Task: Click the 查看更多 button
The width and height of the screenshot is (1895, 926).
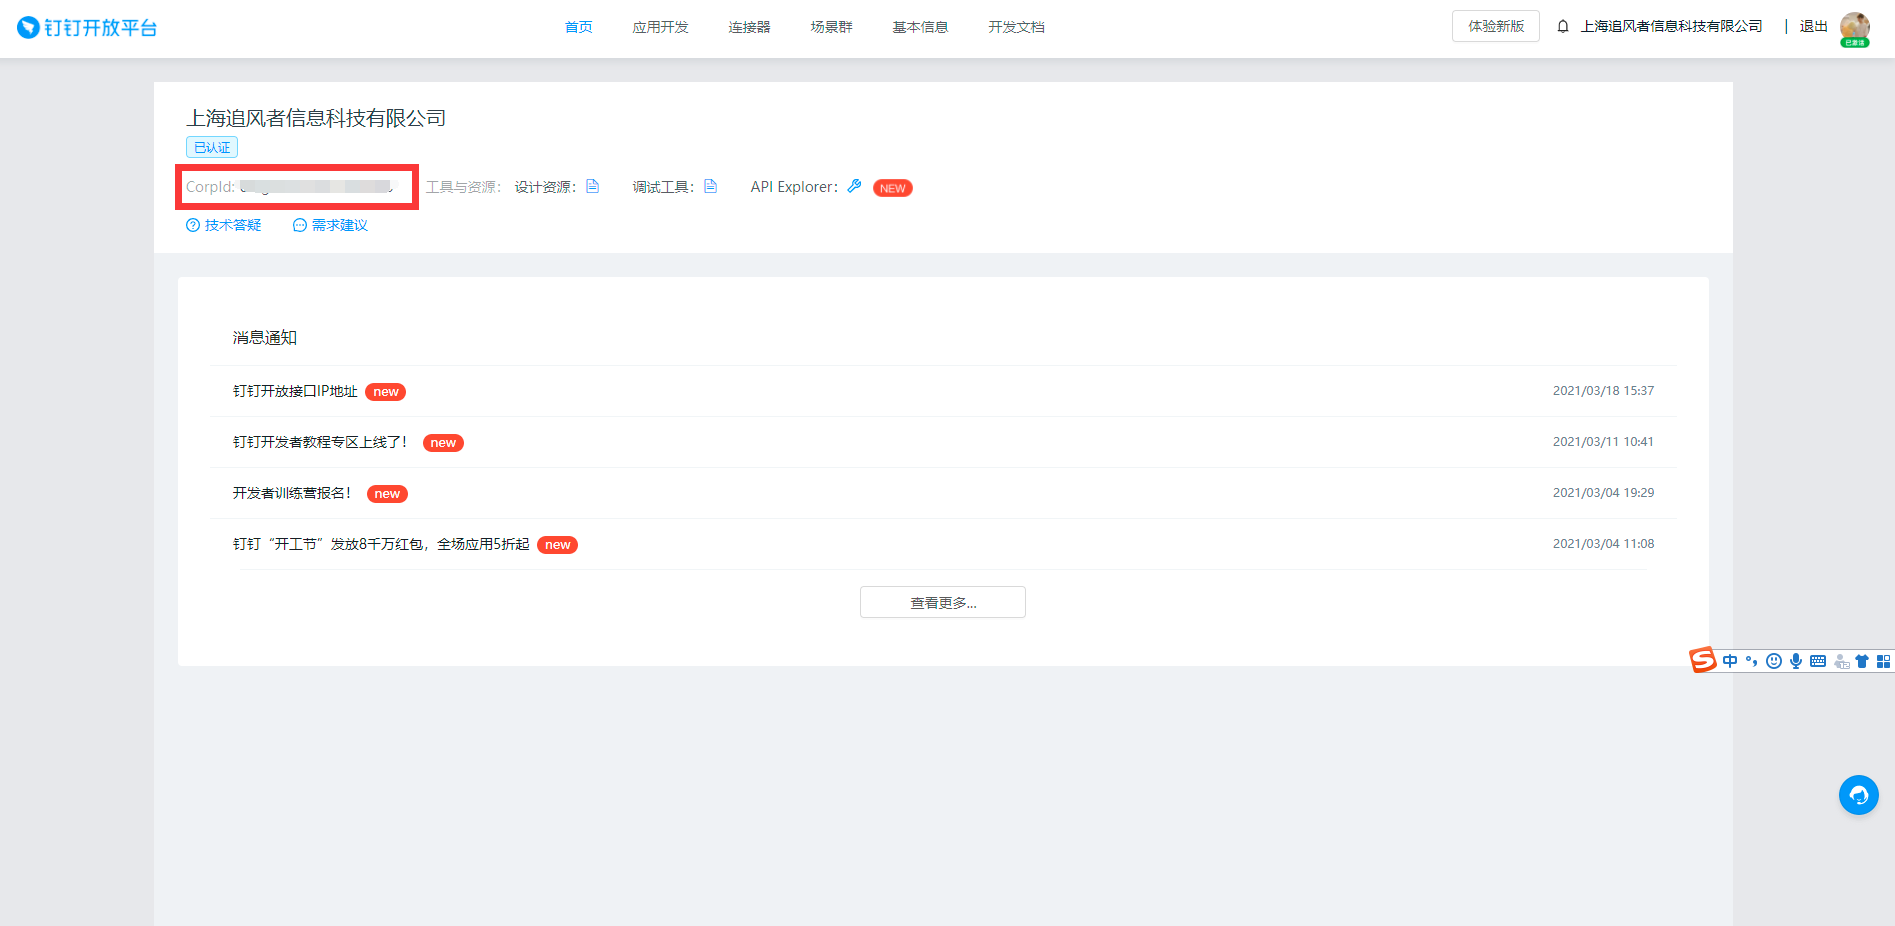Action: tap(943, 602)
